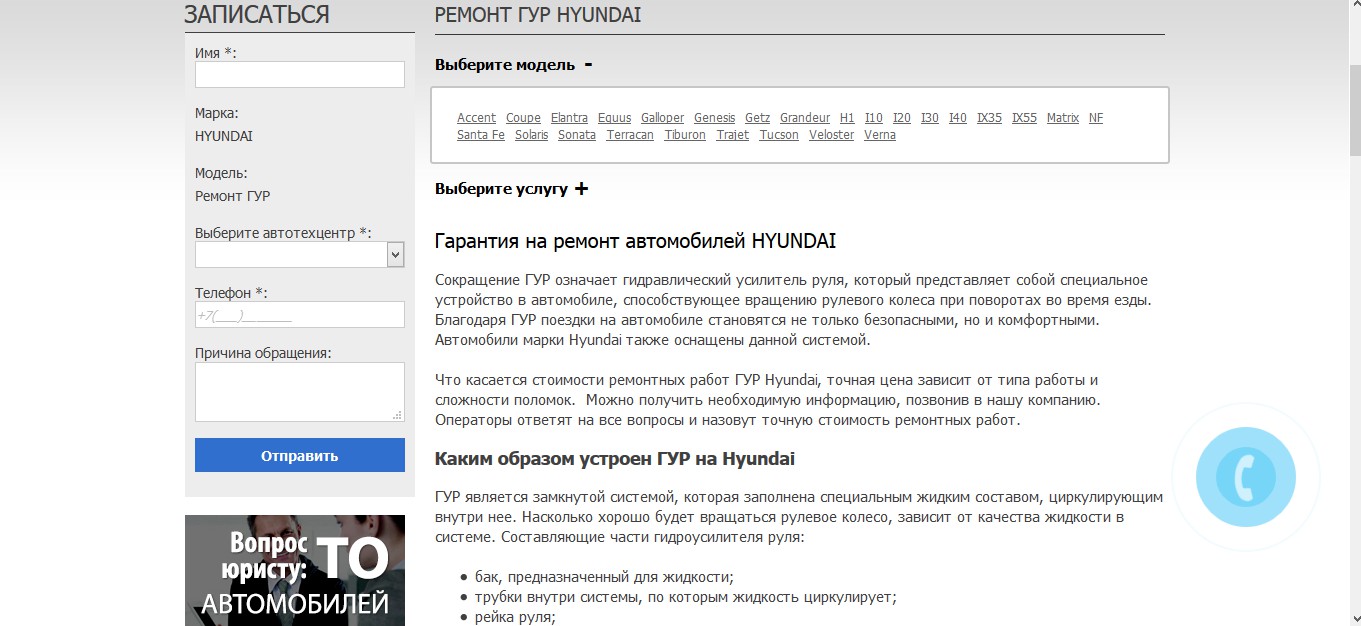Click the Tiburon model link

(x=685, y=135)
